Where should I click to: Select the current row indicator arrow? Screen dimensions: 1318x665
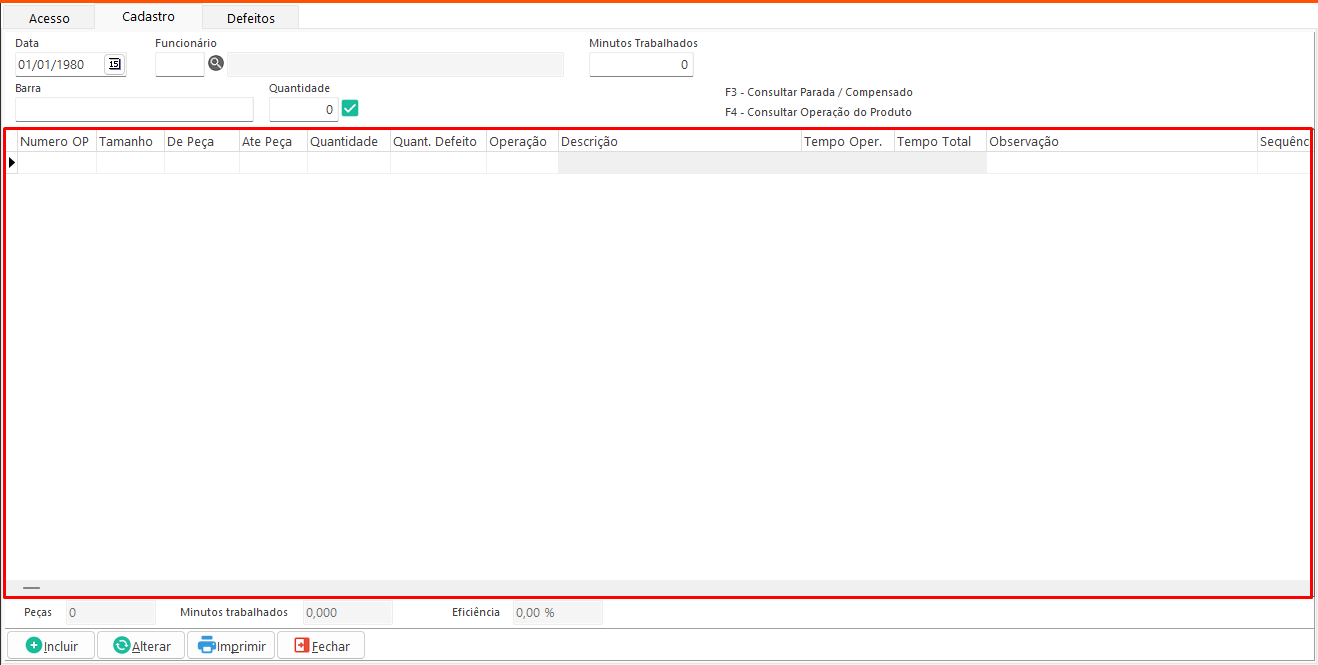(x=12, y=162)
